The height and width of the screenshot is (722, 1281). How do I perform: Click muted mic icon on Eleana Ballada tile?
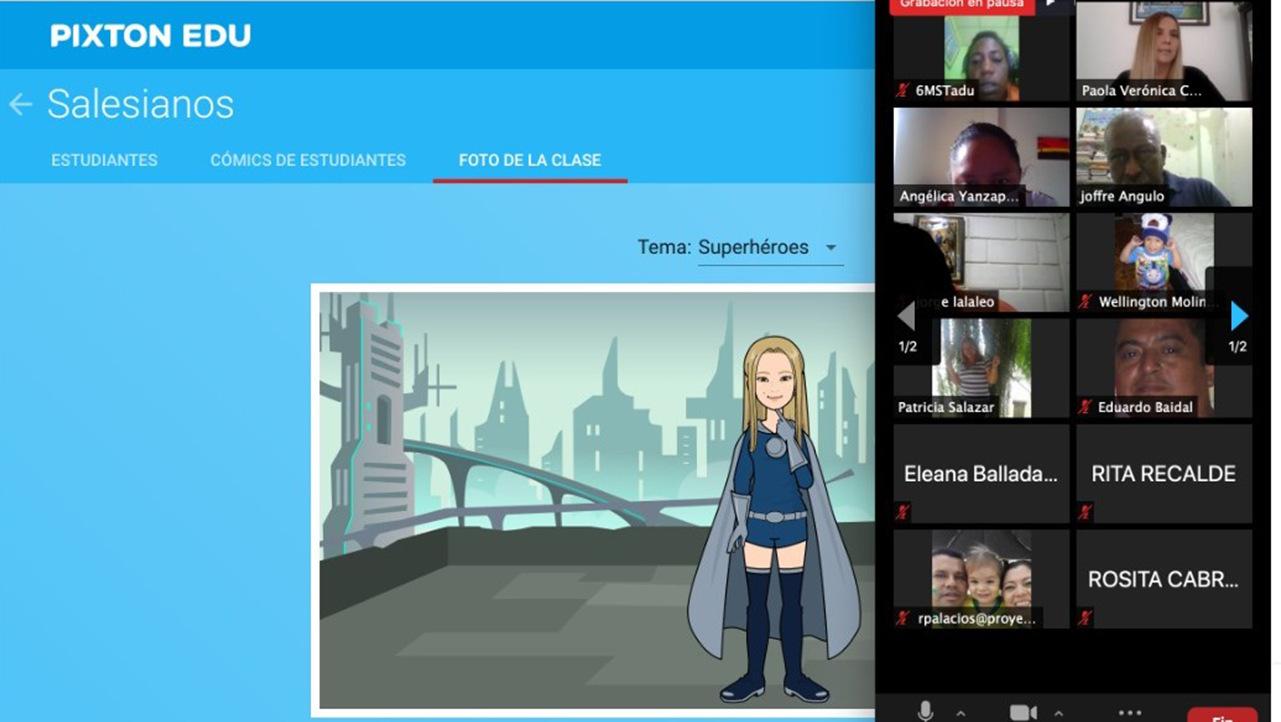tap(903, 513)
